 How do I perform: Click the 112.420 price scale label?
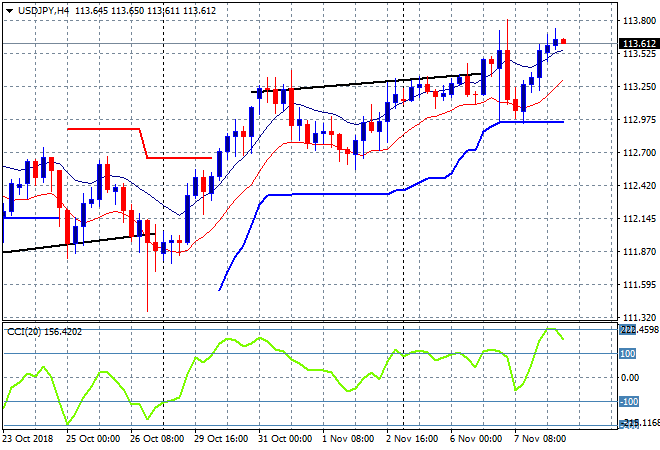(x=639, y=186)
